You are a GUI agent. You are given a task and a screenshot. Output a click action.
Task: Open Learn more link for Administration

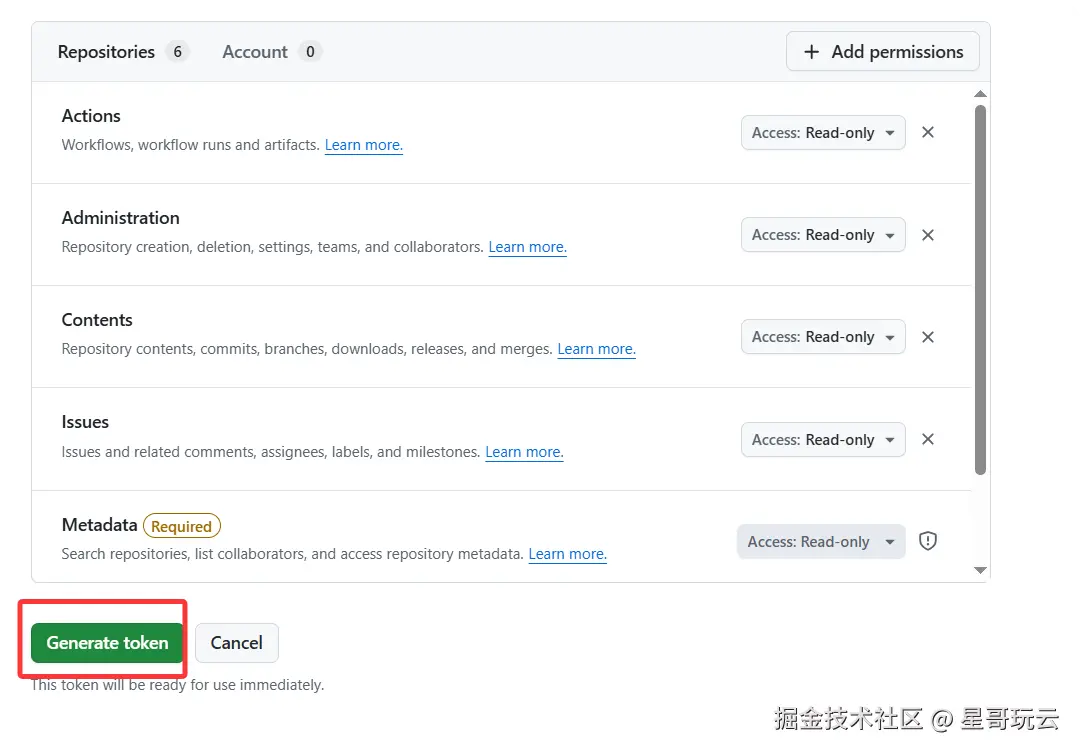click(527, 247)
